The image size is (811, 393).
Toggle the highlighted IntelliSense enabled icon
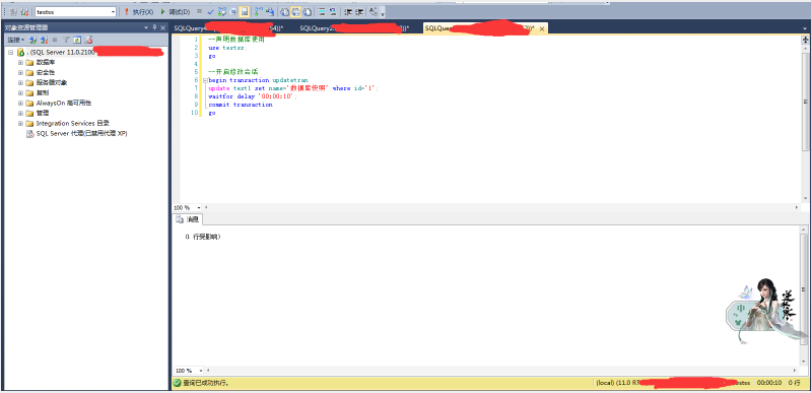pos(244,12)
